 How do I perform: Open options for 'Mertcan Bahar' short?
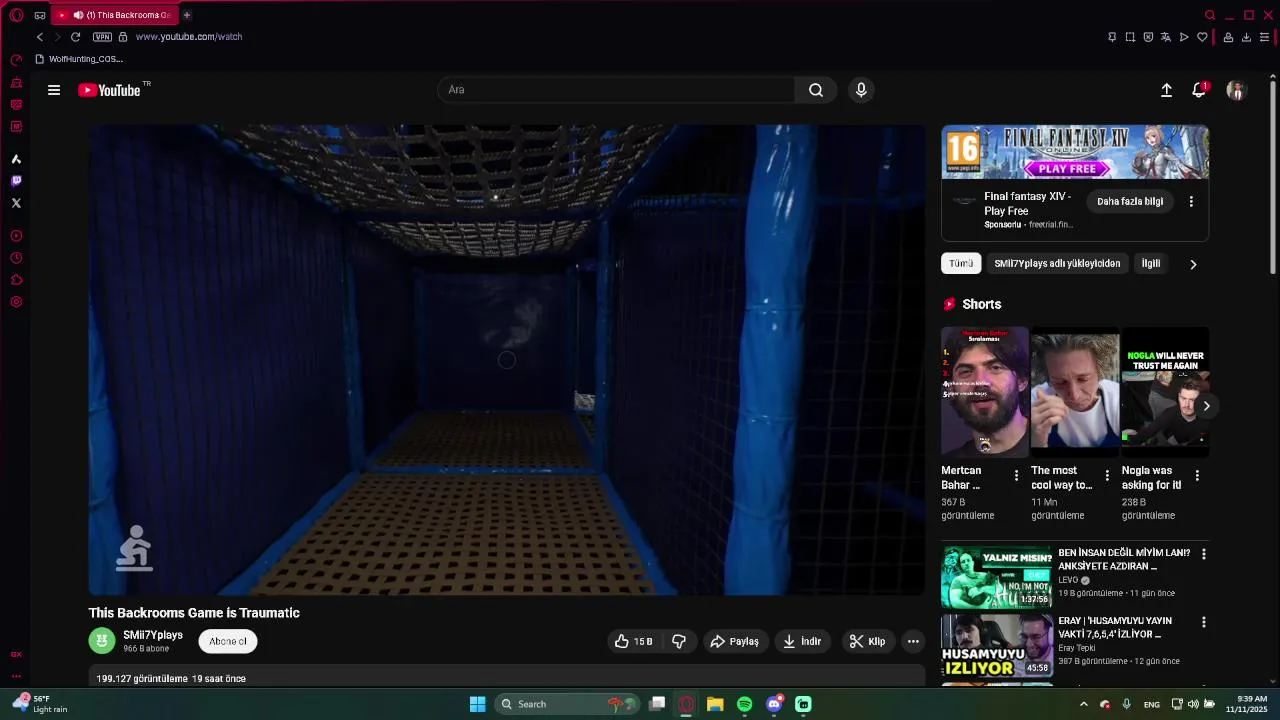1017,476
